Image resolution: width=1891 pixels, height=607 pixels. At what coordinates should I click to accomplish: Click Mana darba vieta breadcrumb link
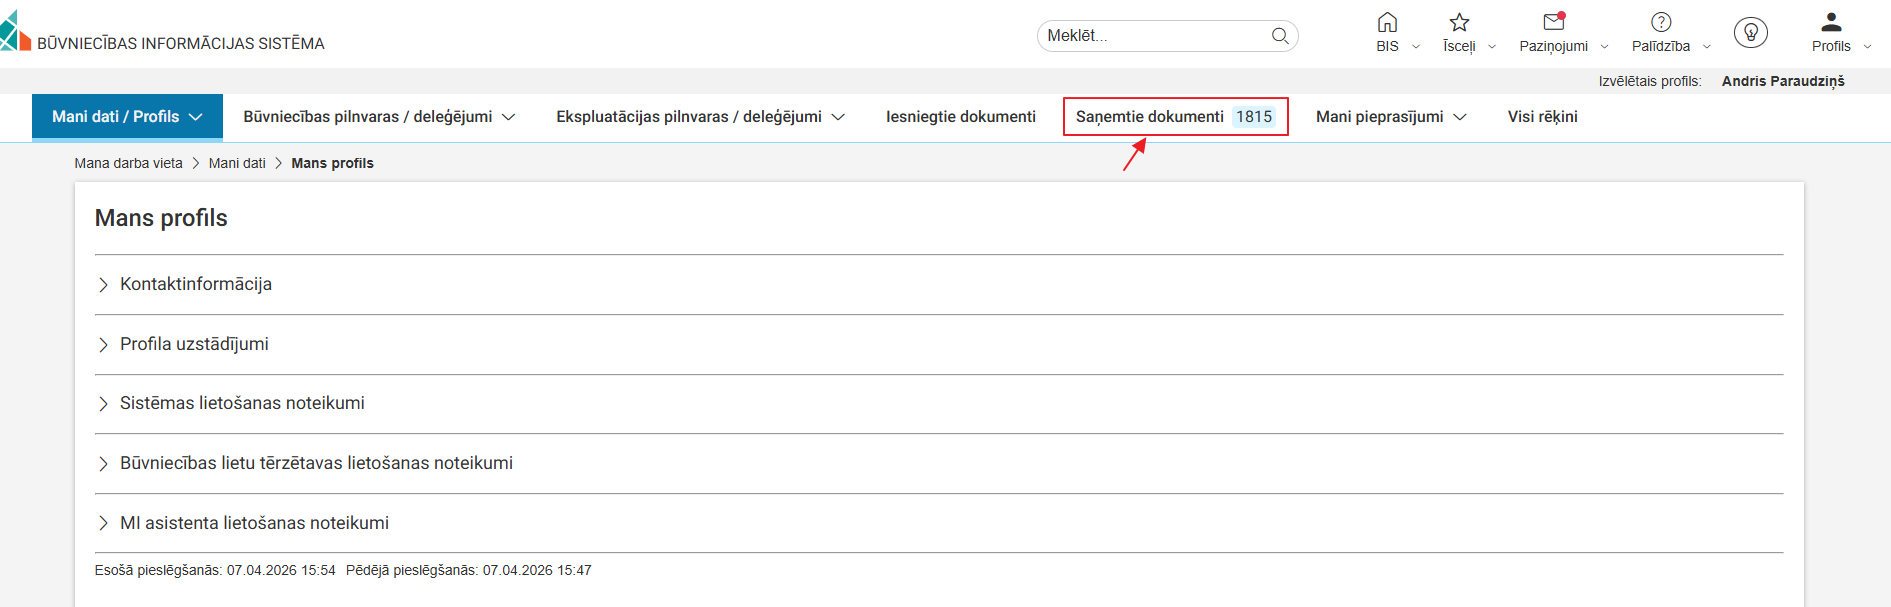(x=128, y=163)
